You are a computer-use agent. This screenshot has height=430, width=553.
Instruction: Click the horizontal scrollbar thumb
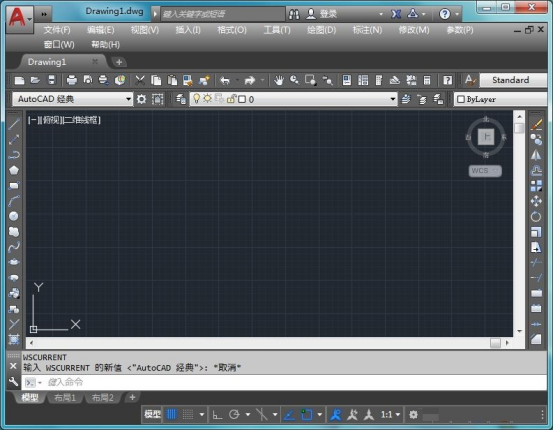coord(495,343)
